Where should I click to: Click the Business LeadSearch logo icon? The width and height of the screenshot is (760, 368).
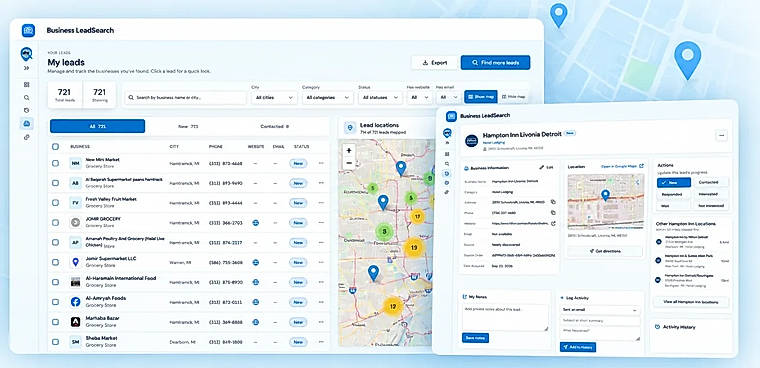[28, 30]
